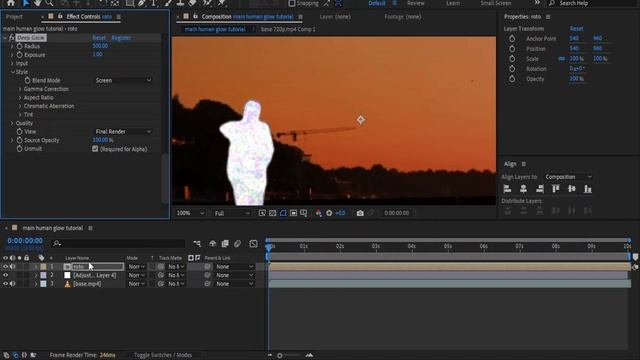Screen dimensions: 640x360
Task: Click the Search Help magnifier icon
Action: coord(552,3)
